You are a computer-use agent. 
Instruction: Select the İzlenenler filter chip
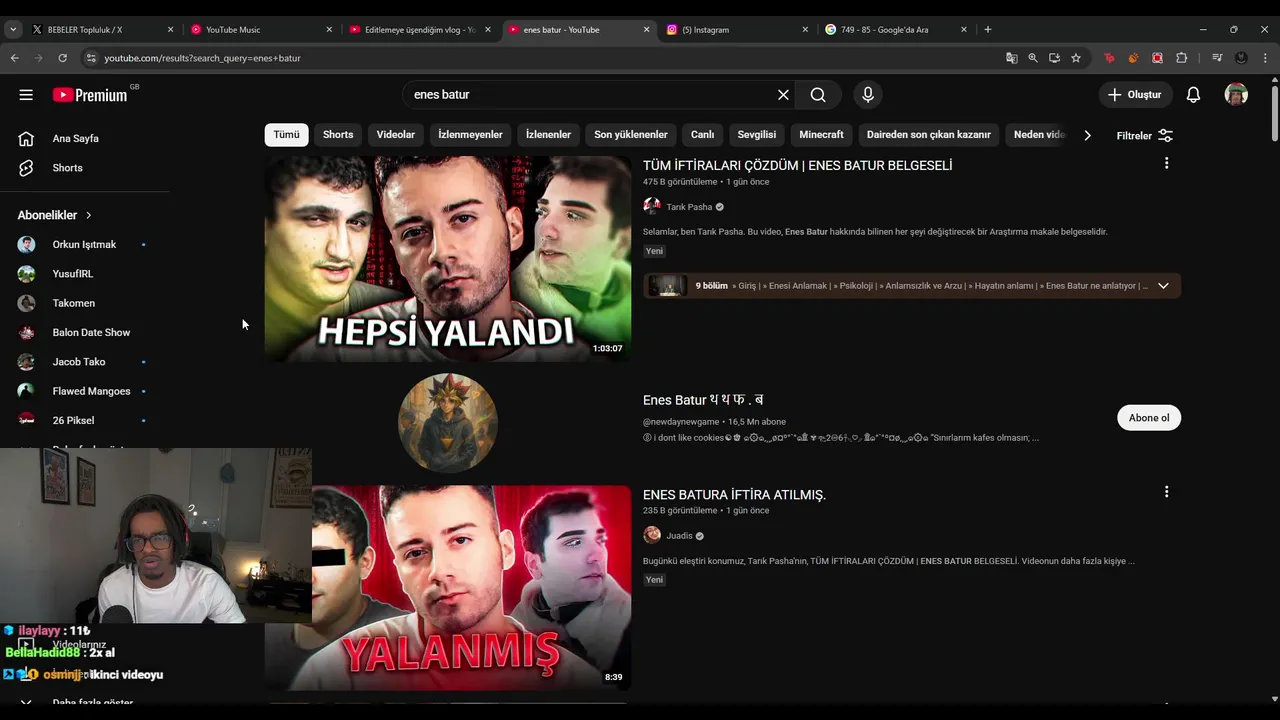[548, 135]
